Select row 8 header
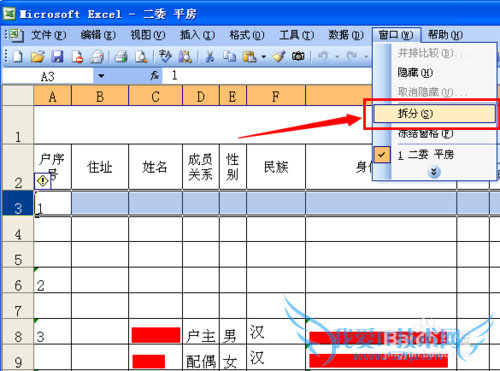 point(18,332)
